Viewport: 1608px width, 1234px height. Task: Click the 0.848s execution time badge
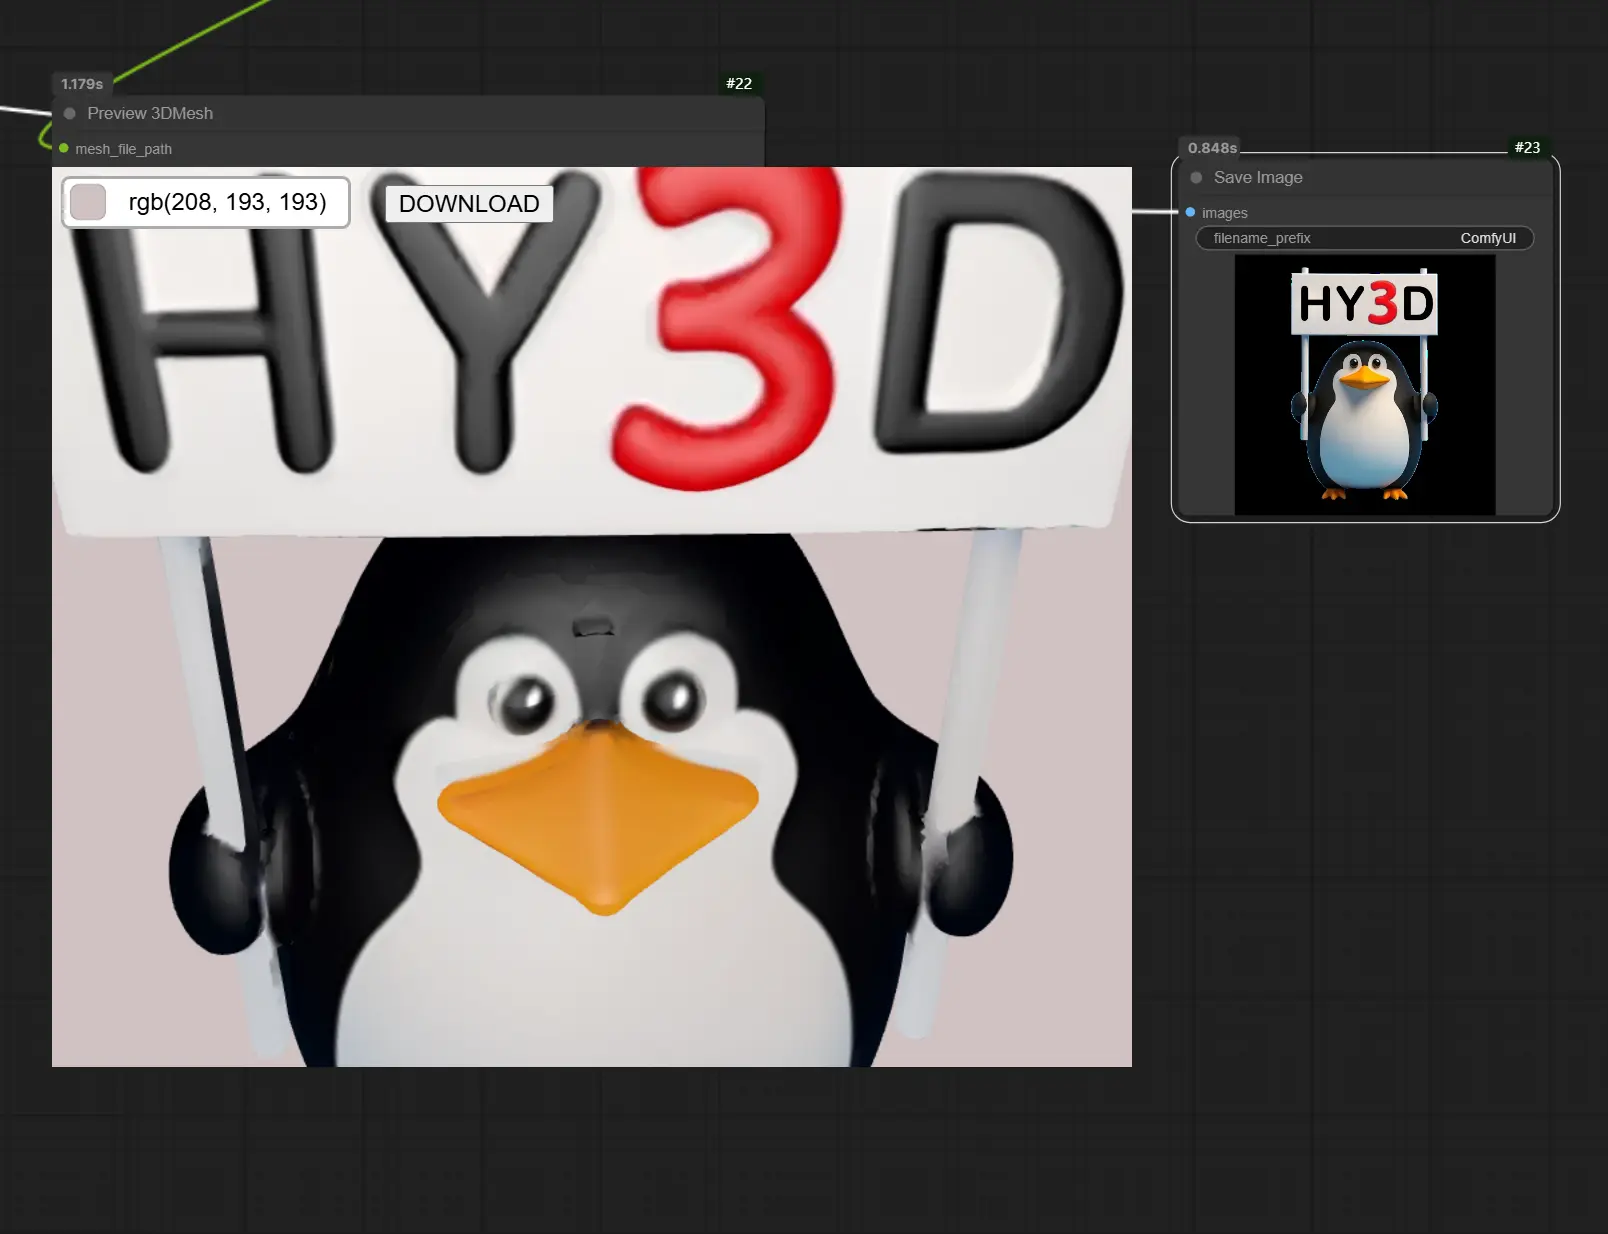tap(1212, 148)
